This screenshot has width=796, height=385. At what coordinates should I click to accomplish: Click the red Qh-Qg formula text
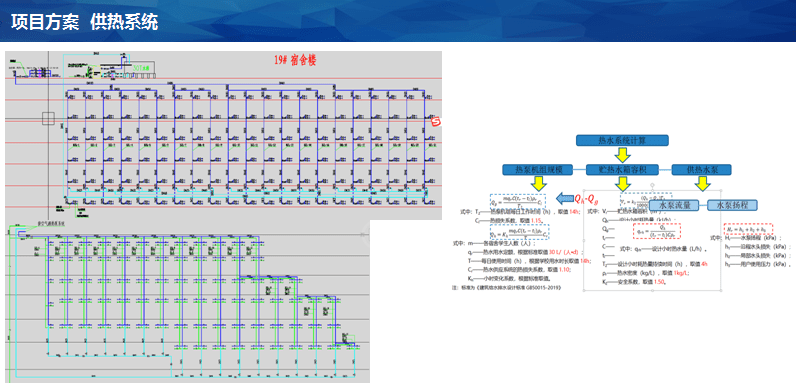coord(586,198)
